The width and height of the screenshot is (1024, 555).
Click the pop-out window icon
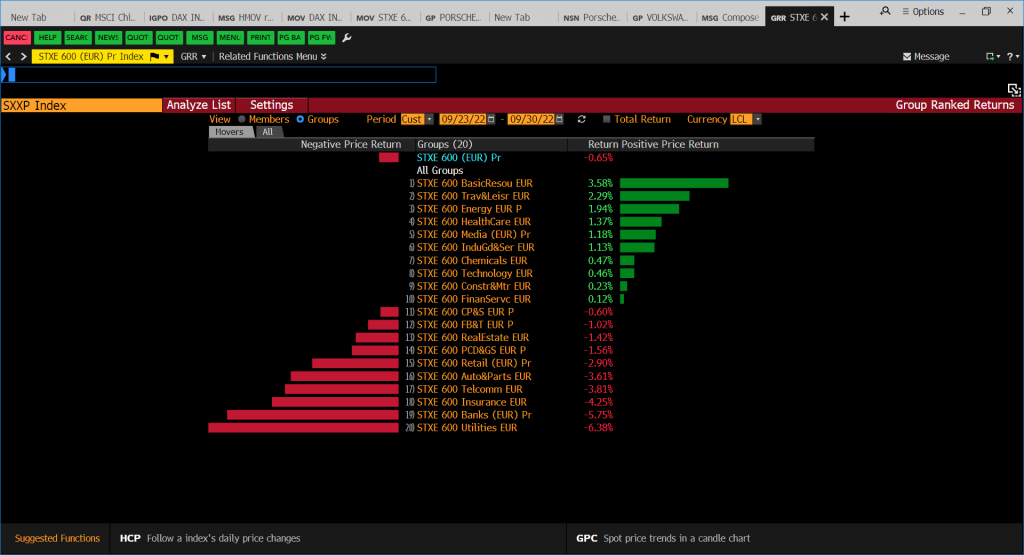[1014, 89]
